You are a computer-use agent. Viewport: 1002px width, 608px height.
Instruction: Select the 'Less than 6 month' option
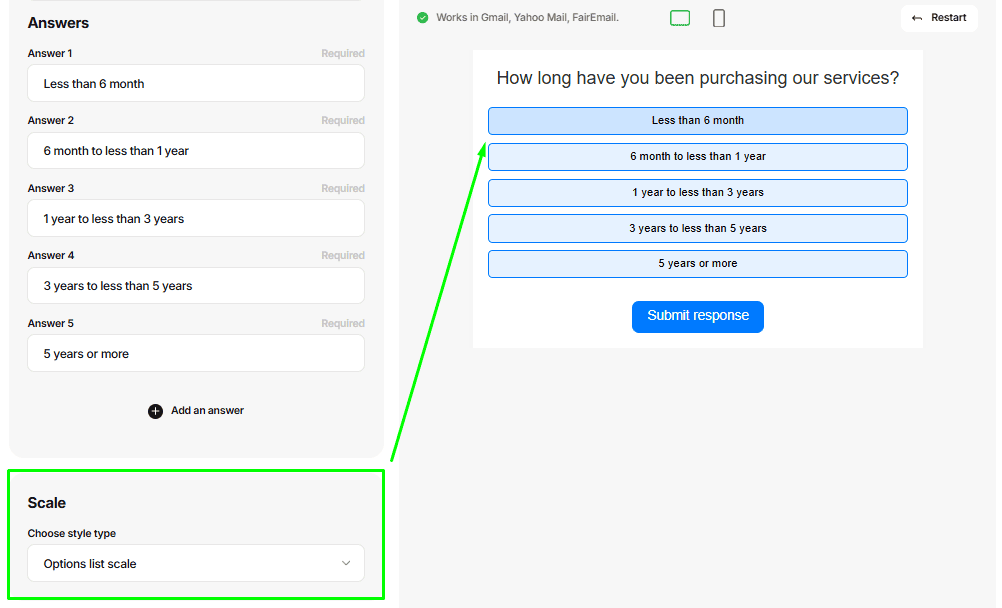point(697,121)
